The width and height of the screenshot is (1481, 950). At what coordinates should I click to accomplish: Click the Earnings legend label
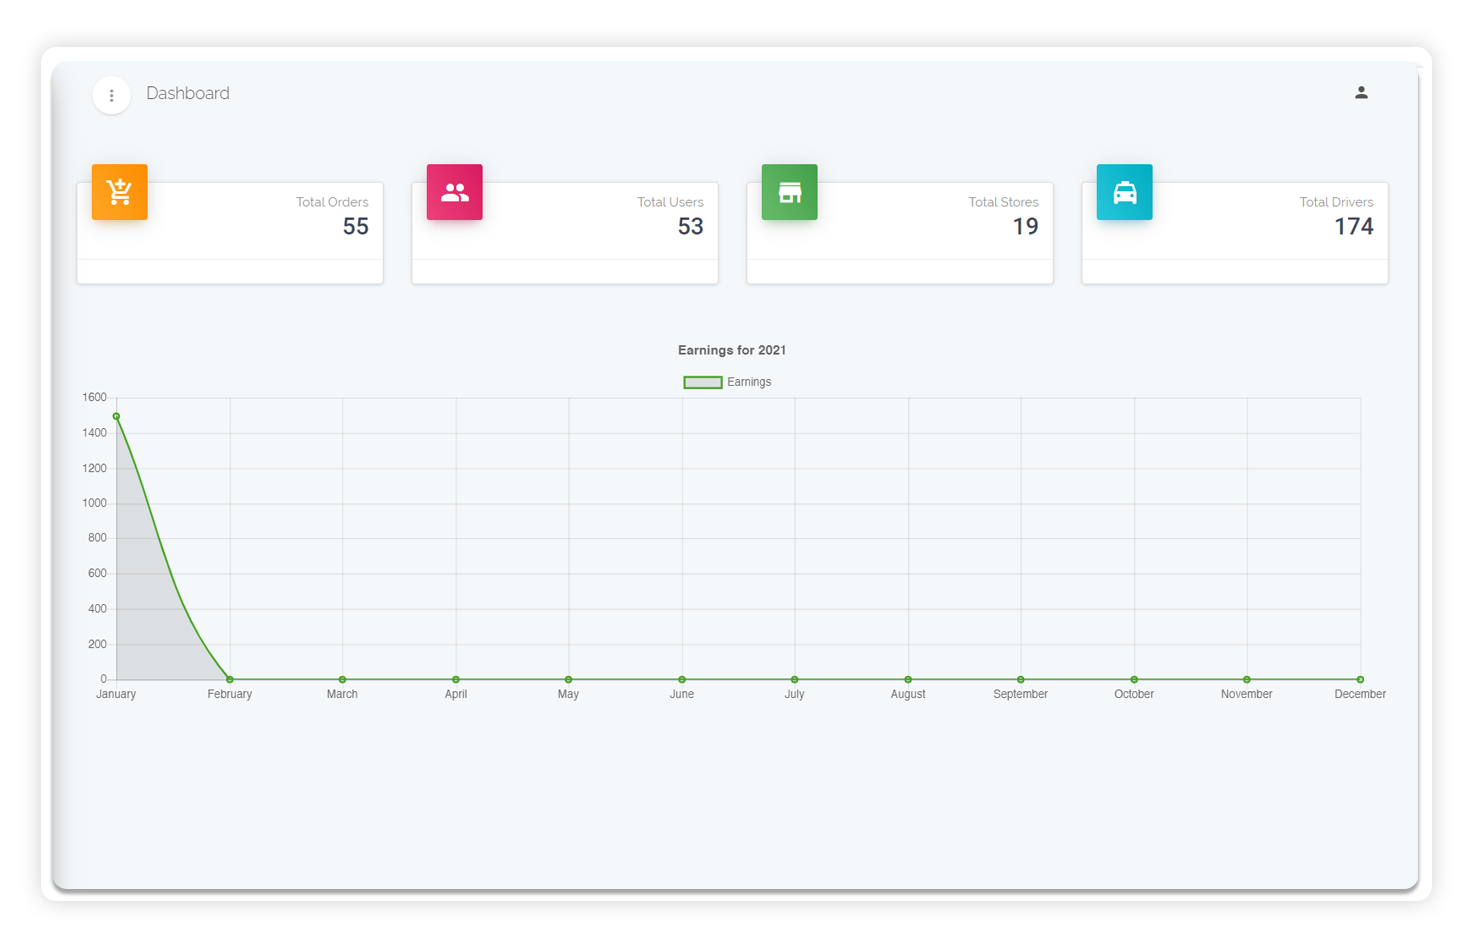pyautogui.click(x=749, y=382)
